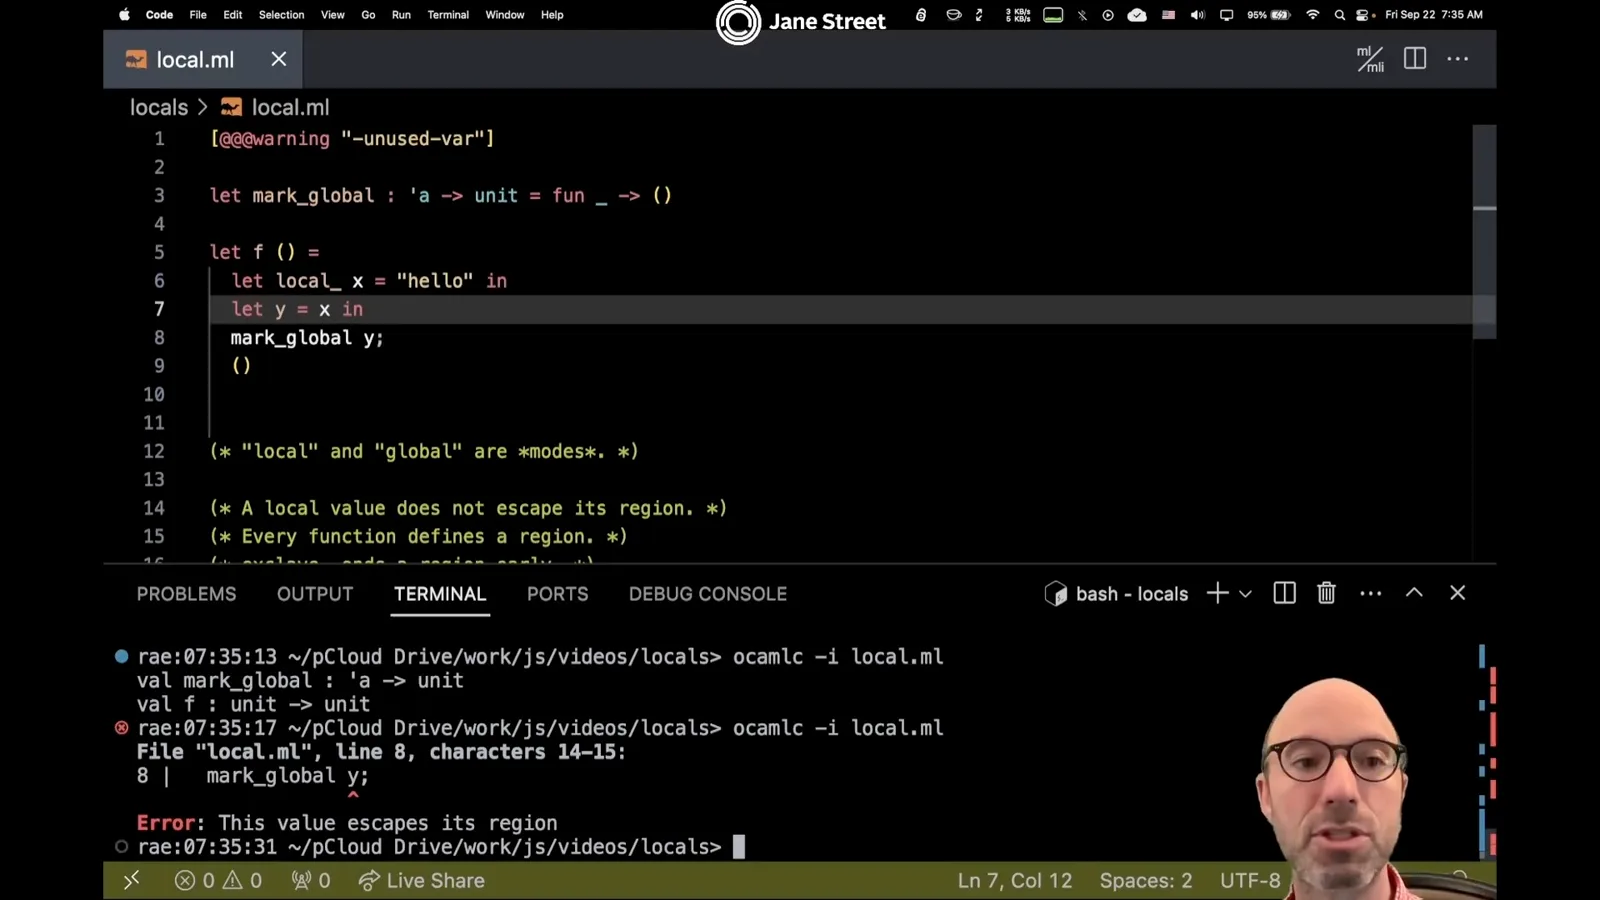Close the bottom panel
Viewport: 1600px width, 900px height.
[x=1458, y=593]
